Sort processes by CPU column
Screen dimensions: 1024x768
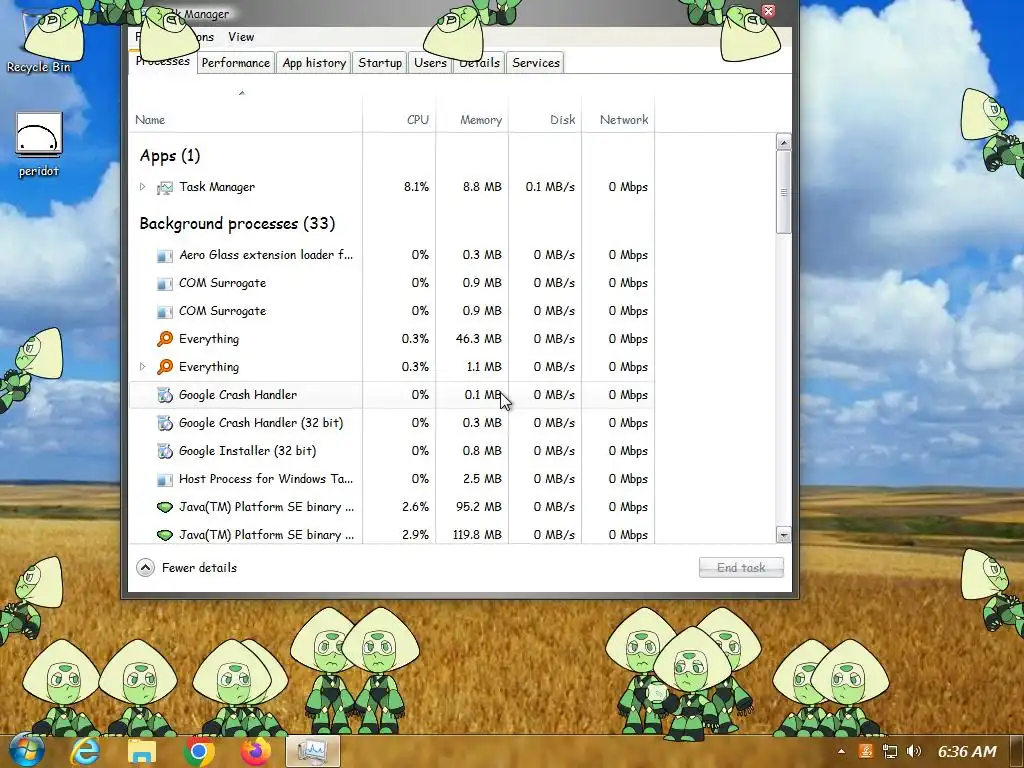399,120
